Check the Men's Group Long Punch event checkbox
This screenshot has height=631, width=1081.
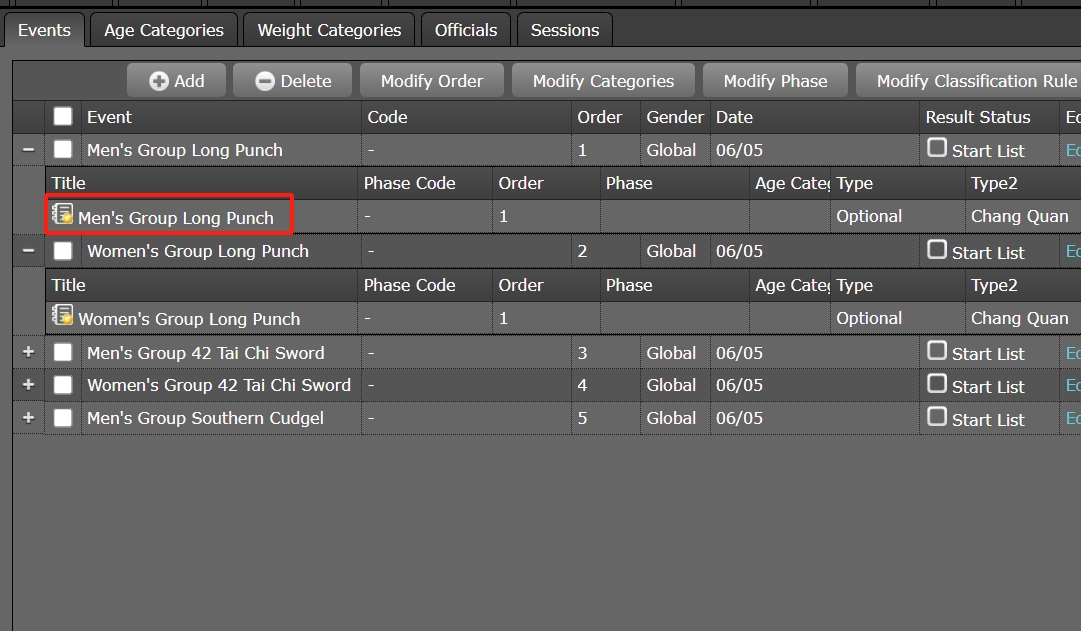tap(63, 150)
